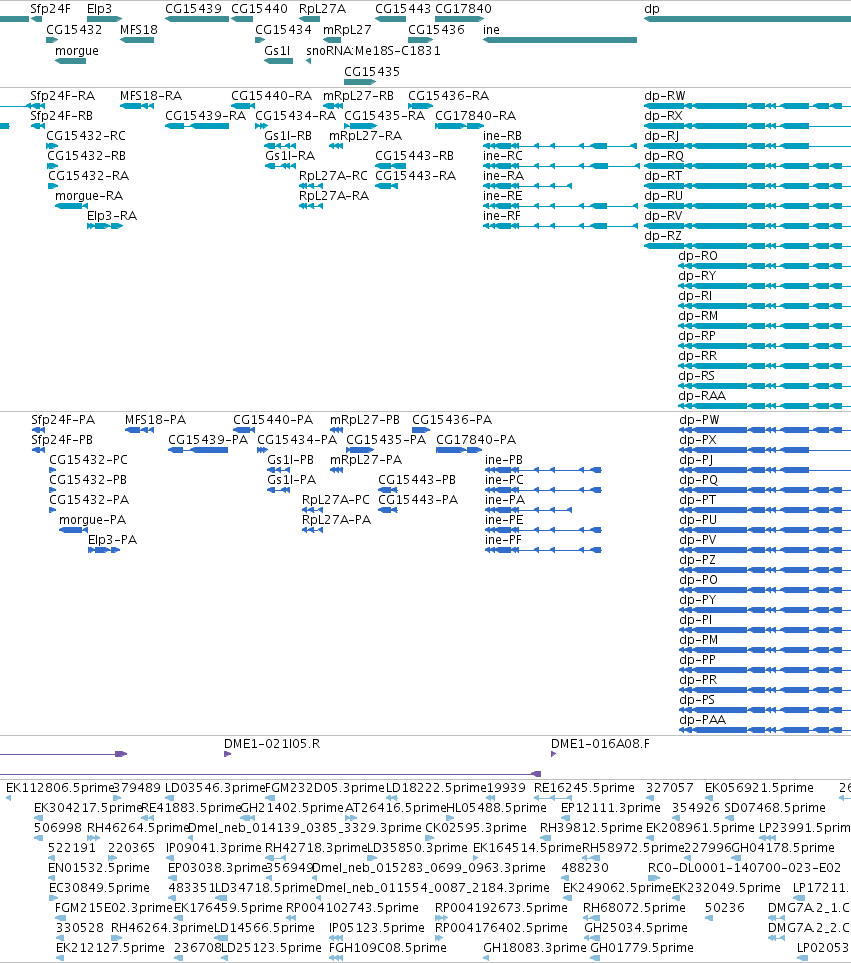Select the CG15439-PA protein label
The width and height of the screenshot is (851, 963).
point(208,440)
